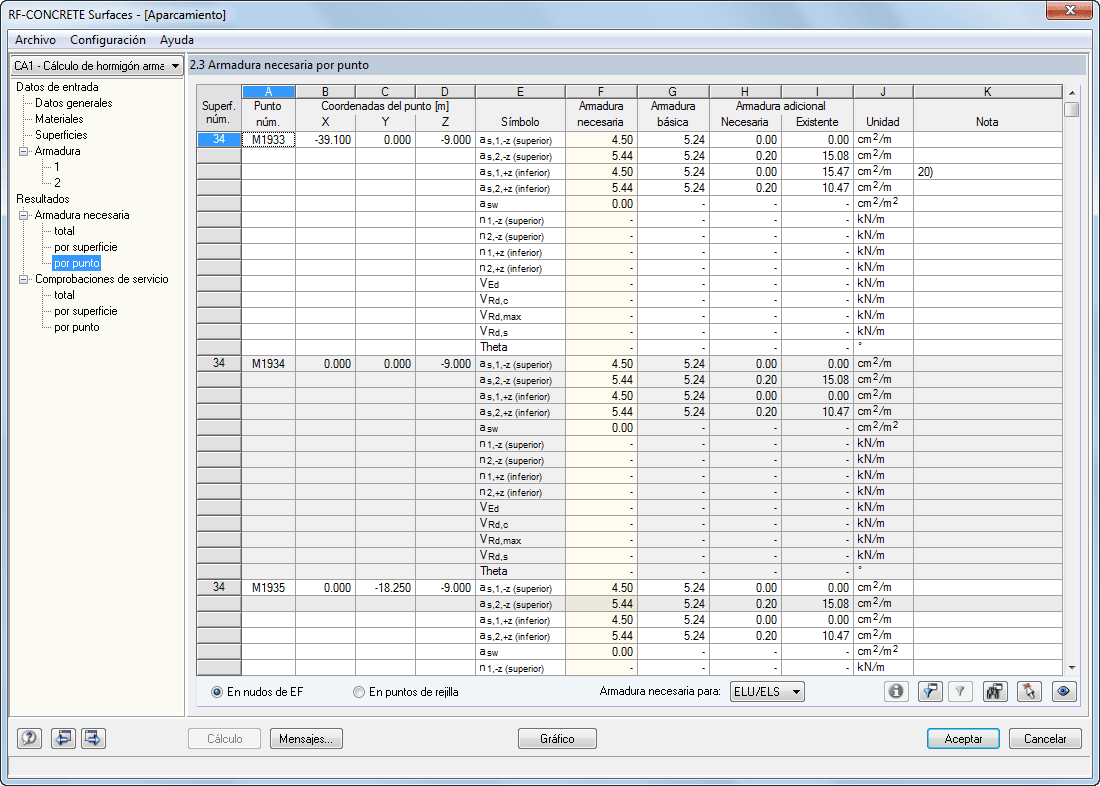Click the -18.250 Y coordinate cell
This screenshot has height=786, width=1100.
[385, 587]
